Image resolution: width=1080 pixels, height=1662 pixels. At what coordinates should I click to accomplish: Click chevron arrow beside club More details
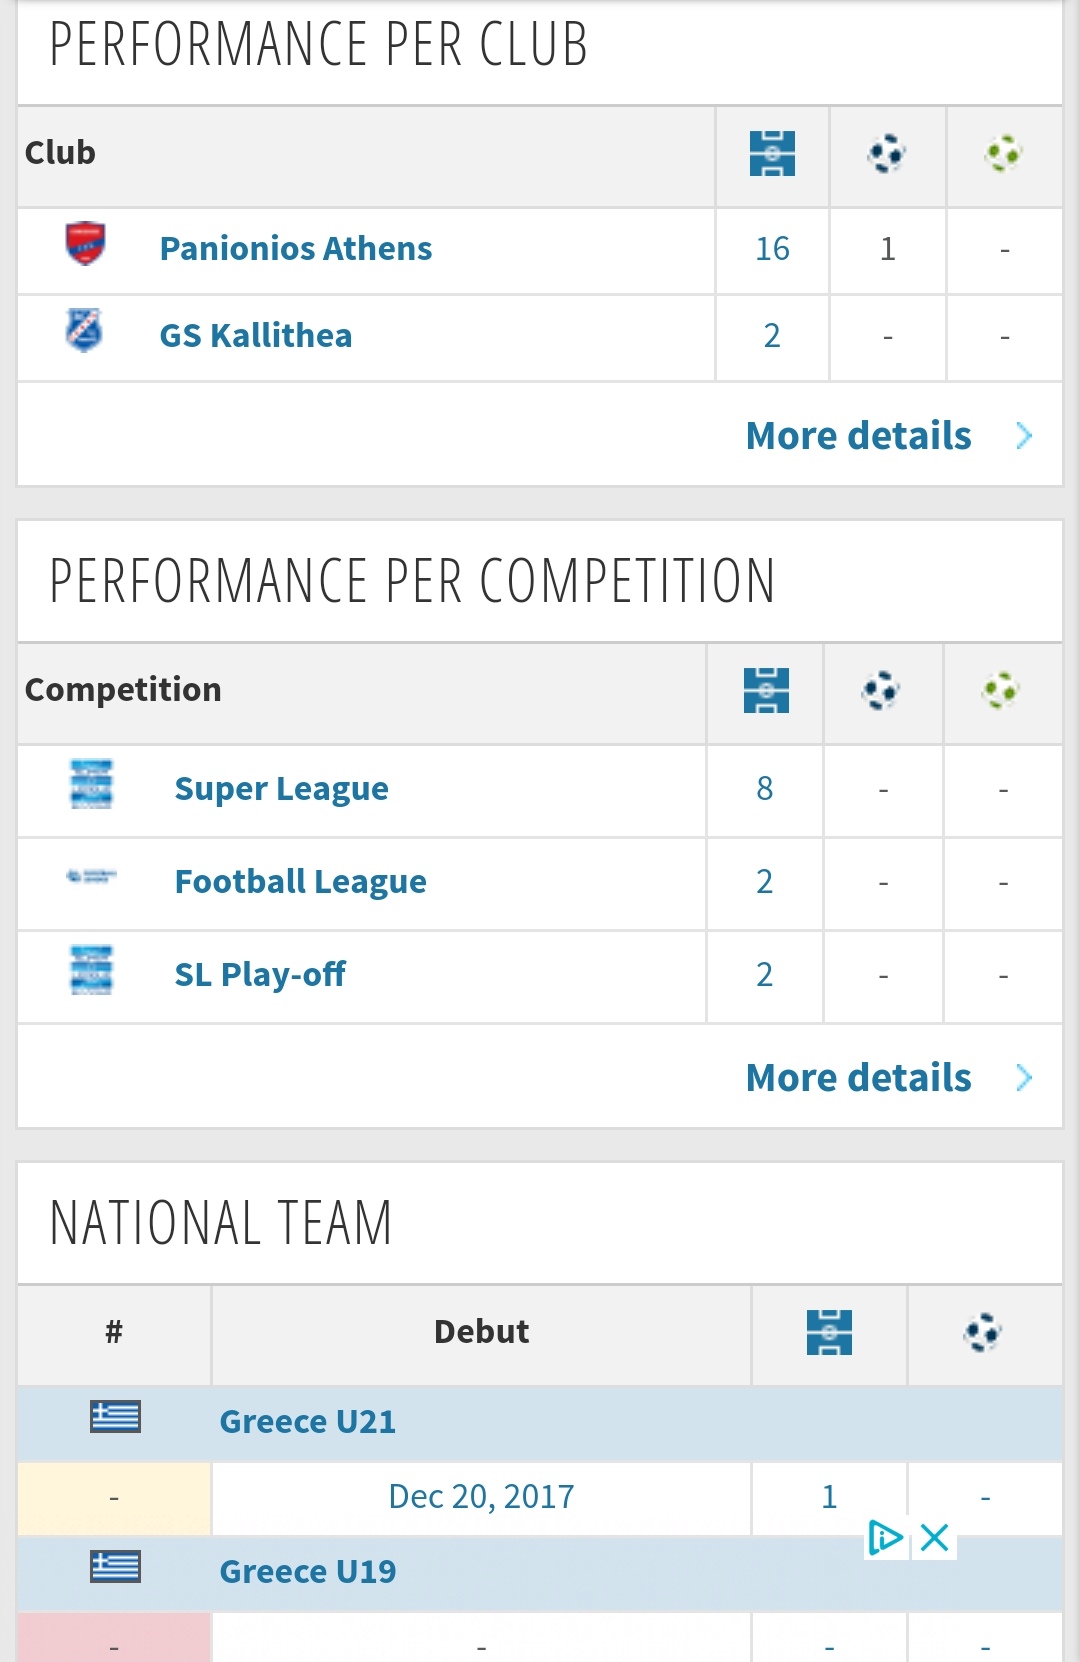coord(1024,436)
